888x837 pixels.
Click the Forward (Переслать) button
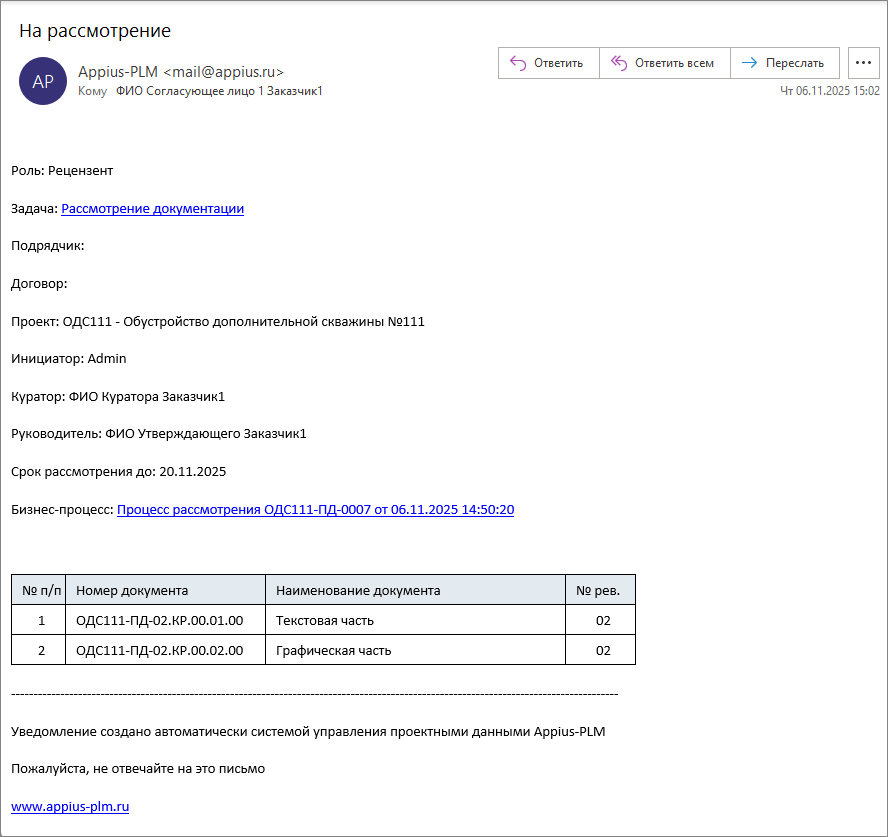click(x=784, y=63)
